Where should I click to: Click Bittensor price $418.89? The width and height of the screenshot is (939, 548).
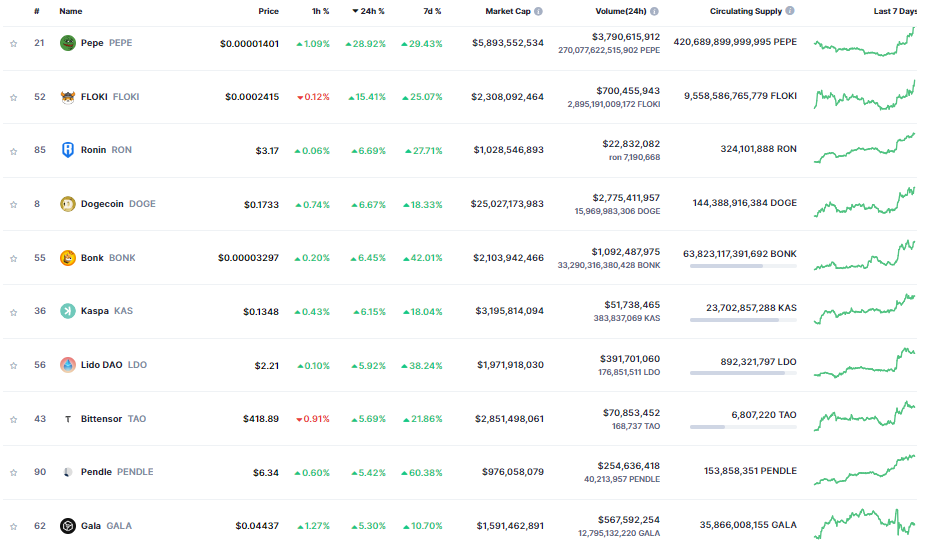coord(261,419)
